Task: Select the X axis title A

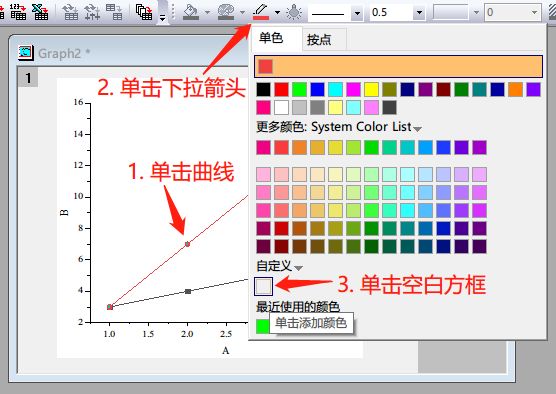Action: click(226, 350)
